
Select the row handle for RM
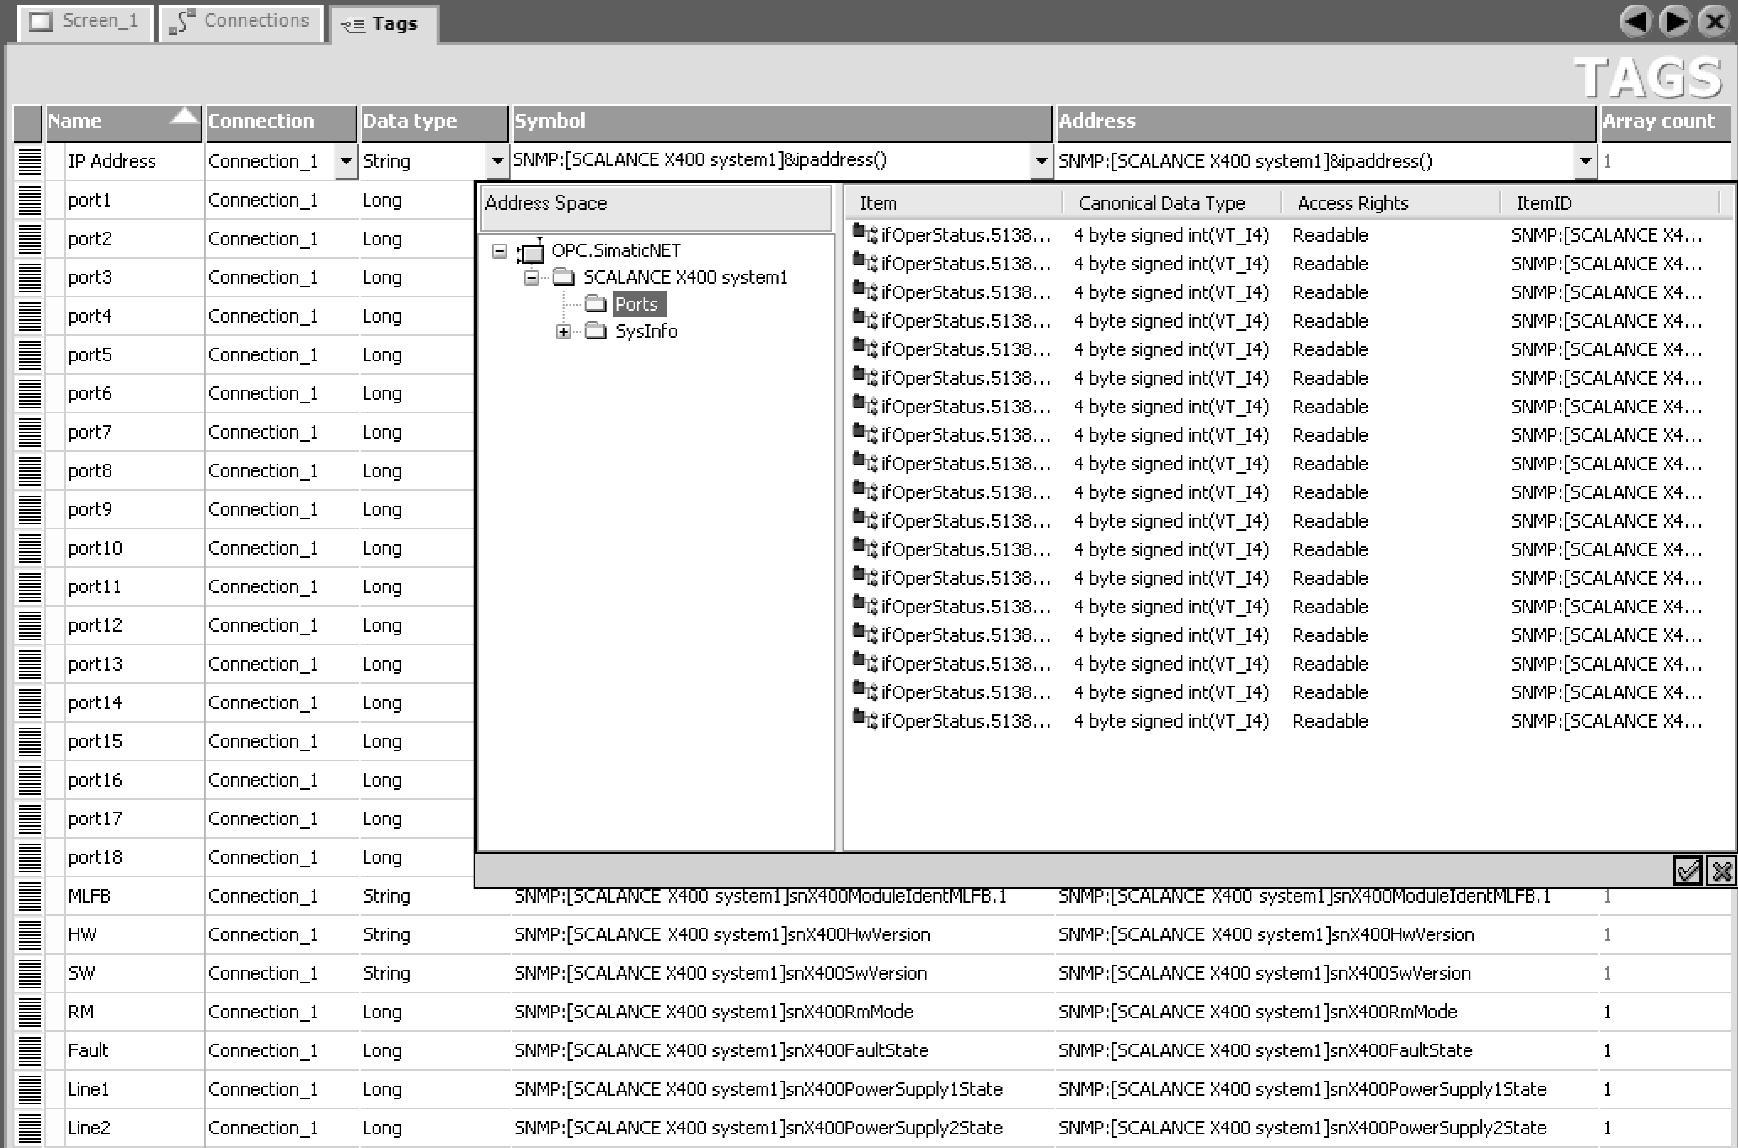click(30, 1012)
